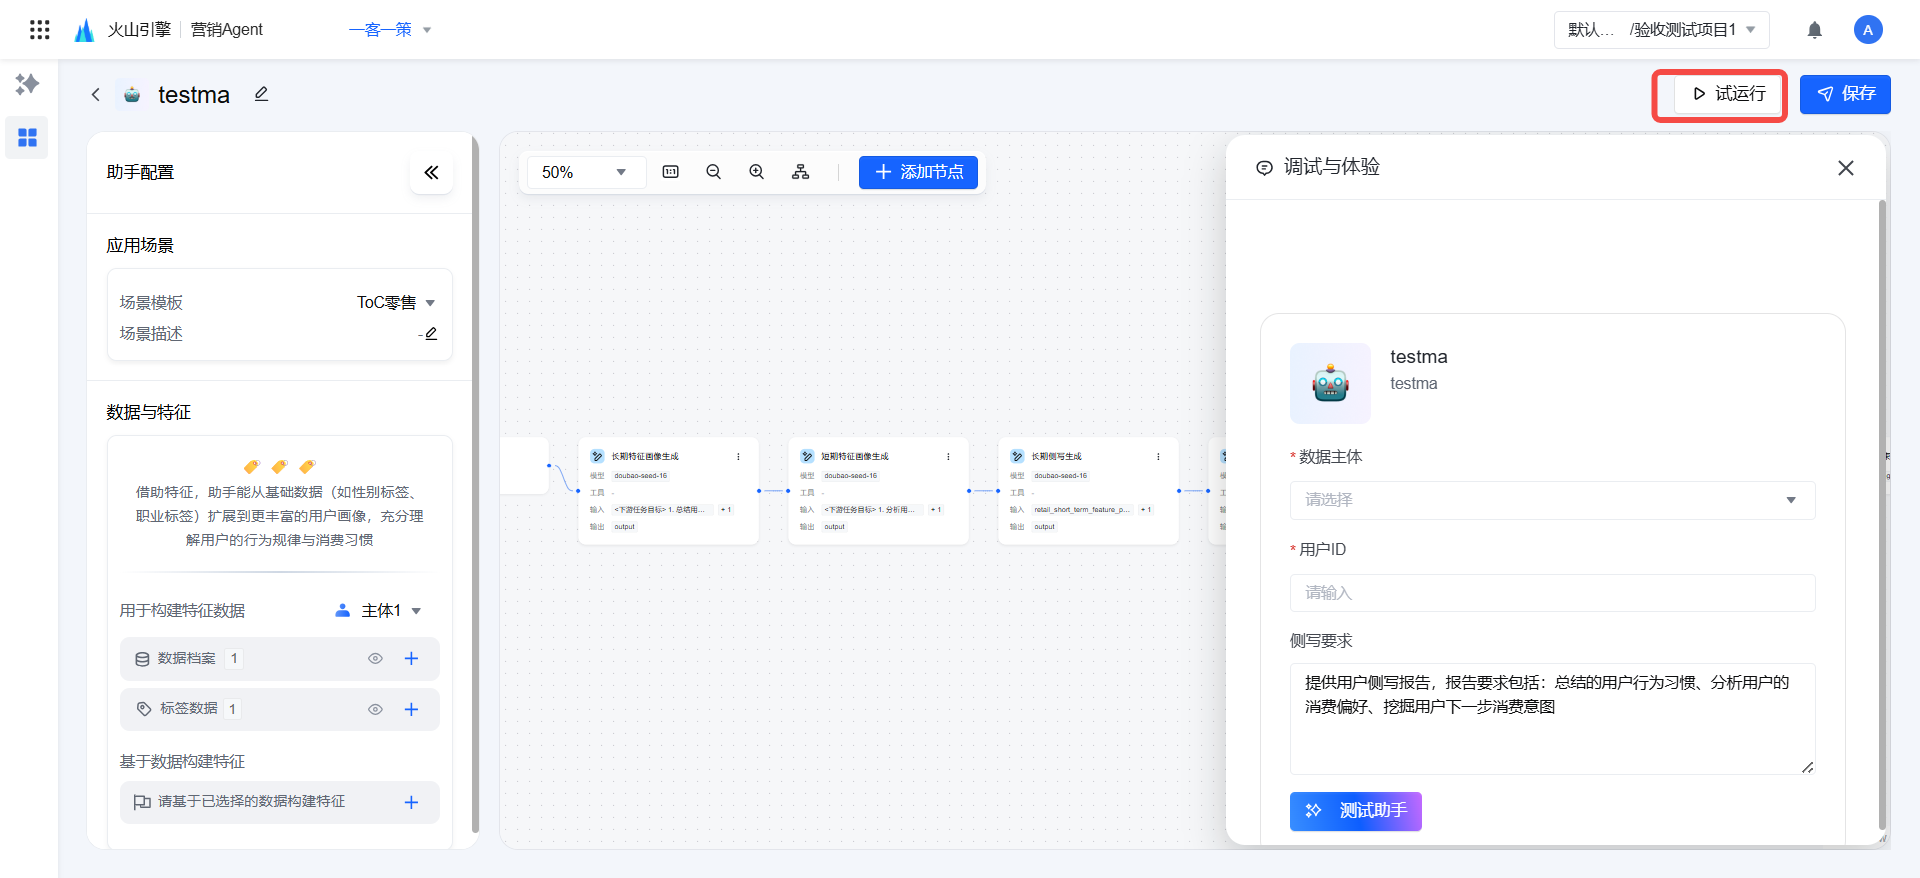Click the +1 badge in 长期特征画像生成 node
1920x878 pixels.
(726, 510)
